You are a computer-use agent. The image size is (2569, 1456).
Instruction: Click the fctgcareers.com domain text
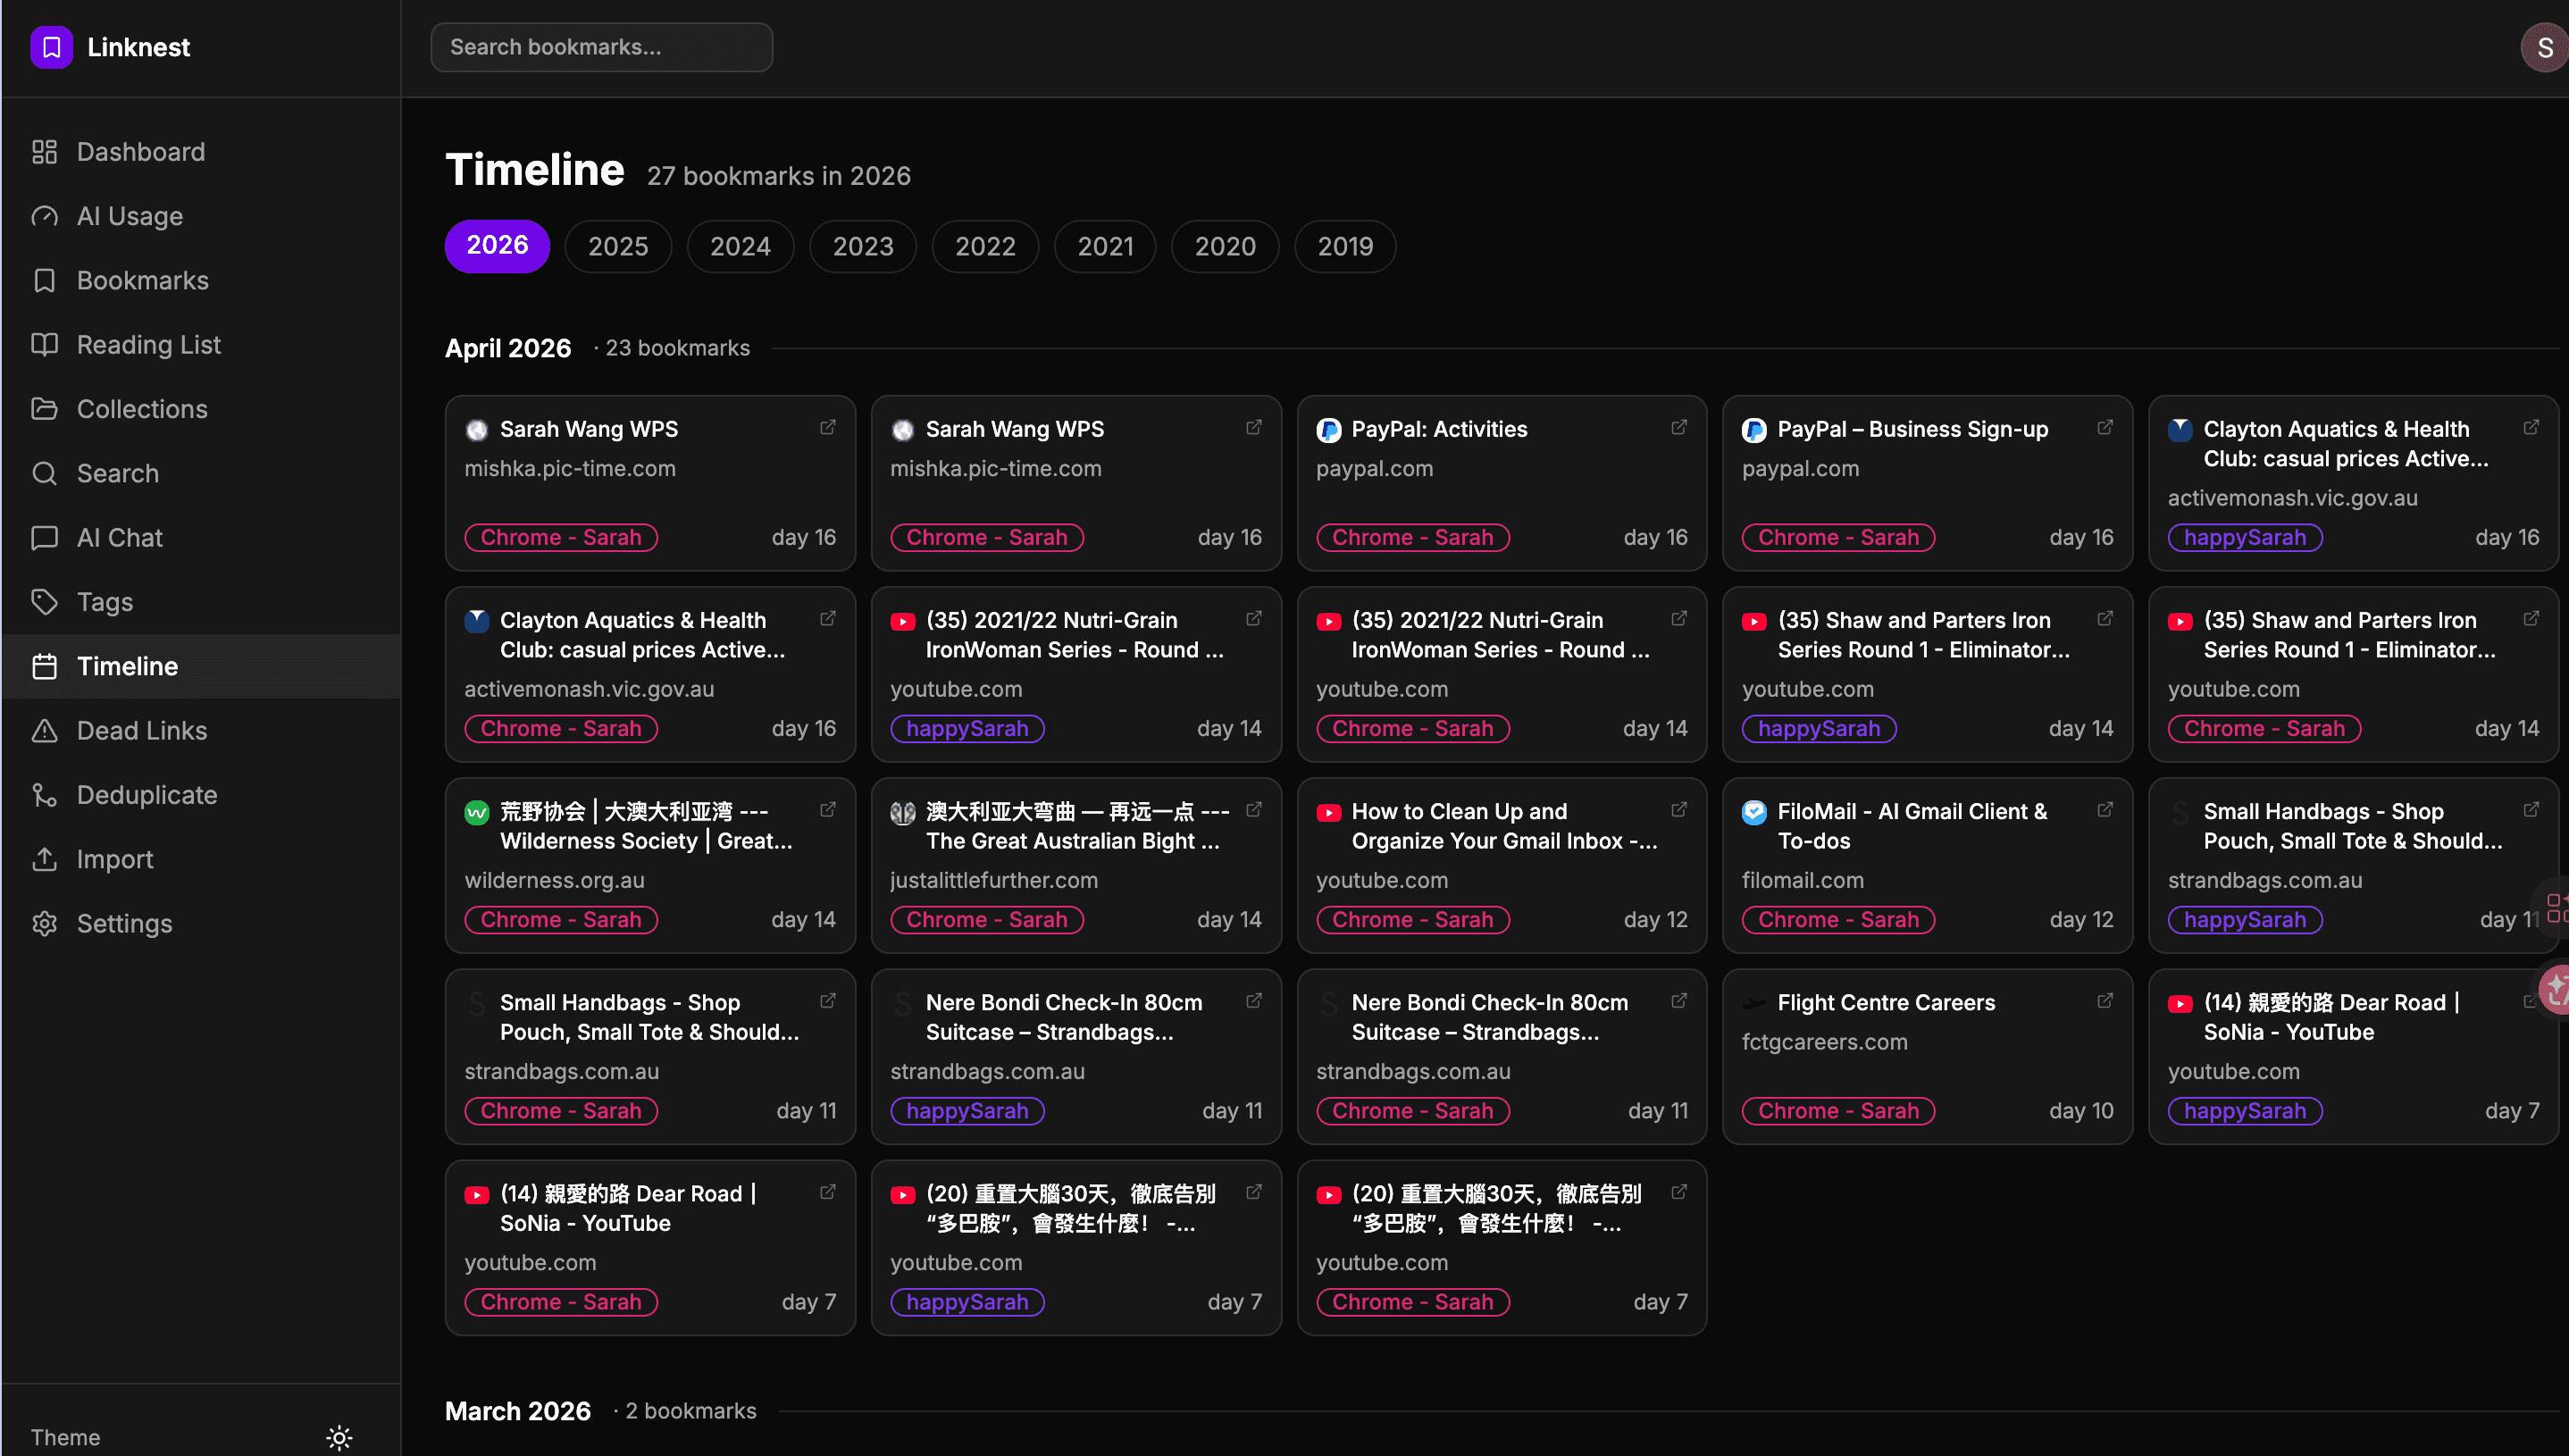1824,1042
